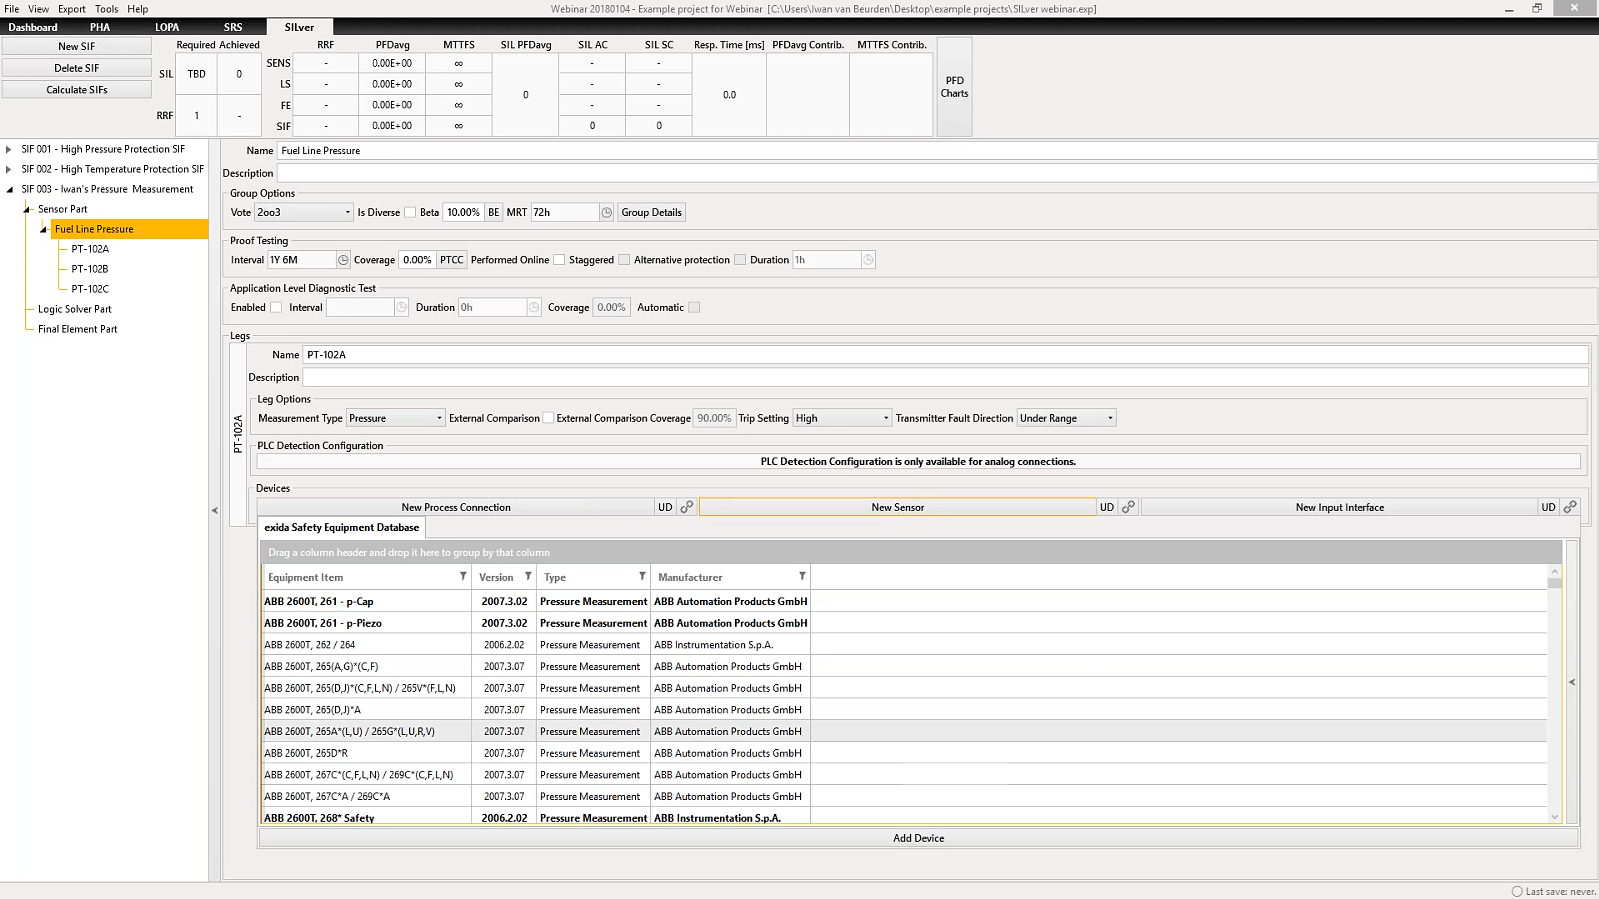Filter the Type column
Viewport: 1599px width, 899px height.
[642, 576]
